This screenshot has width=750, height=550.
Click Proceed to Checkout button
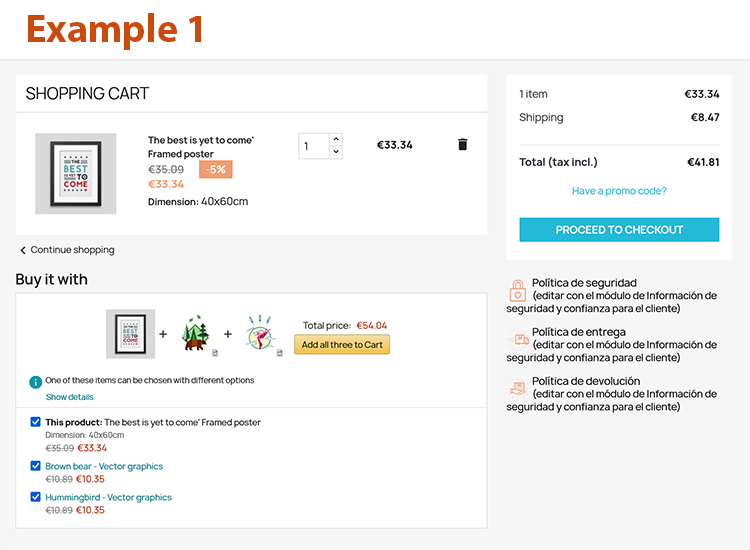click(x=619, y=230)
